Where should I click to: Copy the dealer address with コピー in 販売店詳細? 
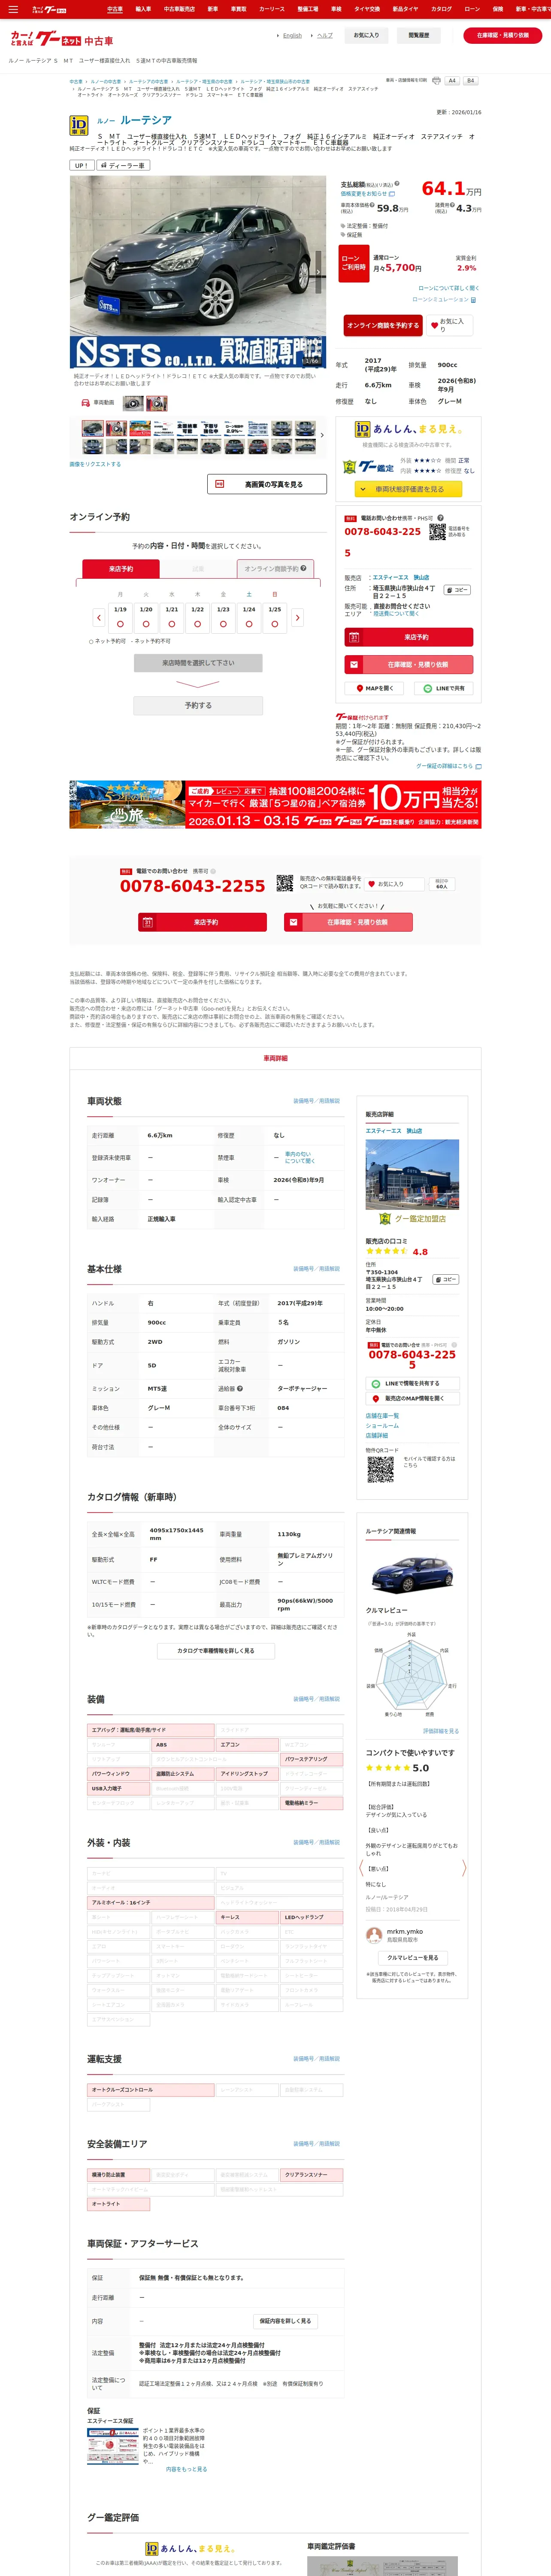coord(445,1279)
